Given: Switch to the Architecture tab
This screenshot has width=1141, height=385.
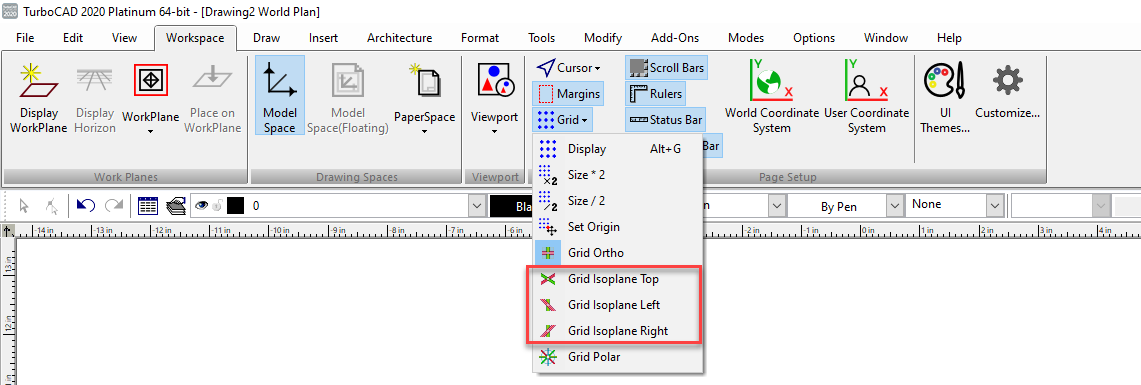Looking at the screenshot, I should click(399, 38).
